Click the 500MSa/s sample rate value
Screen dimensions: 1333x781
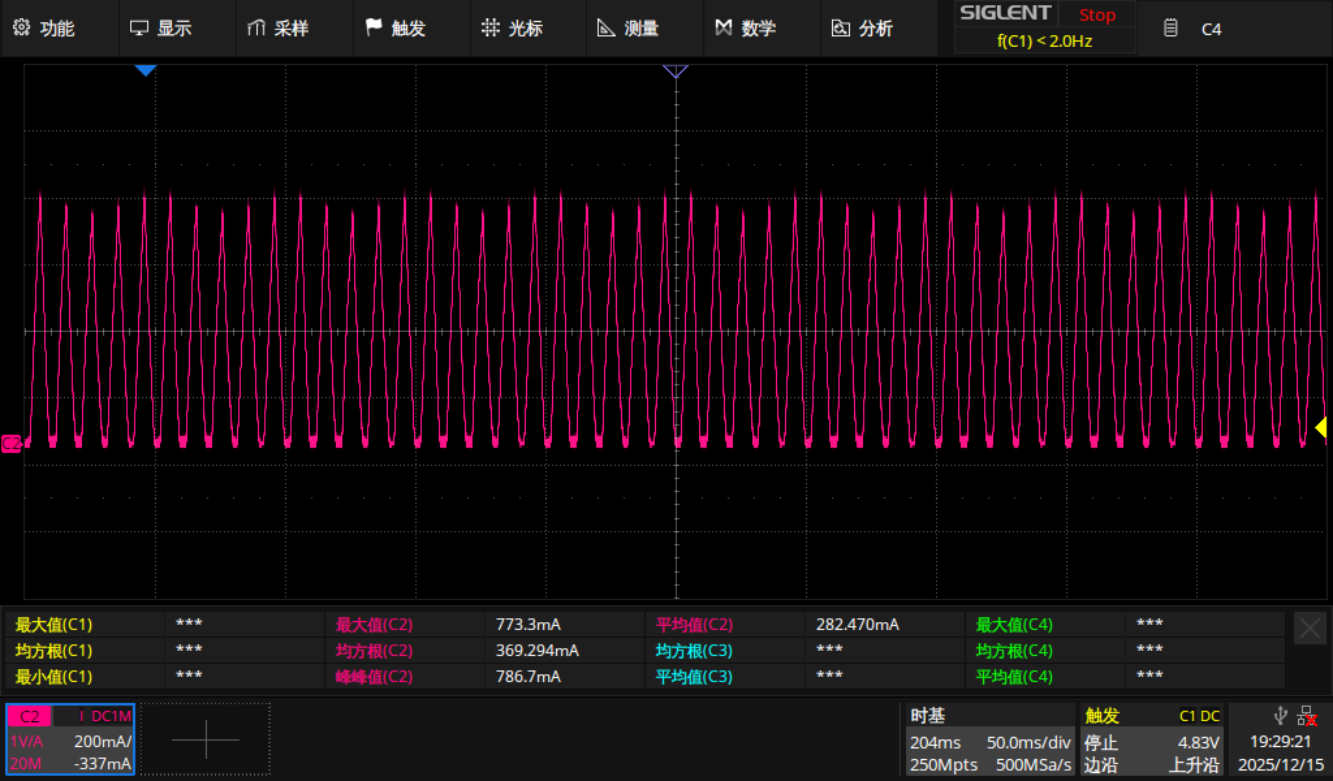point(1034,765)
